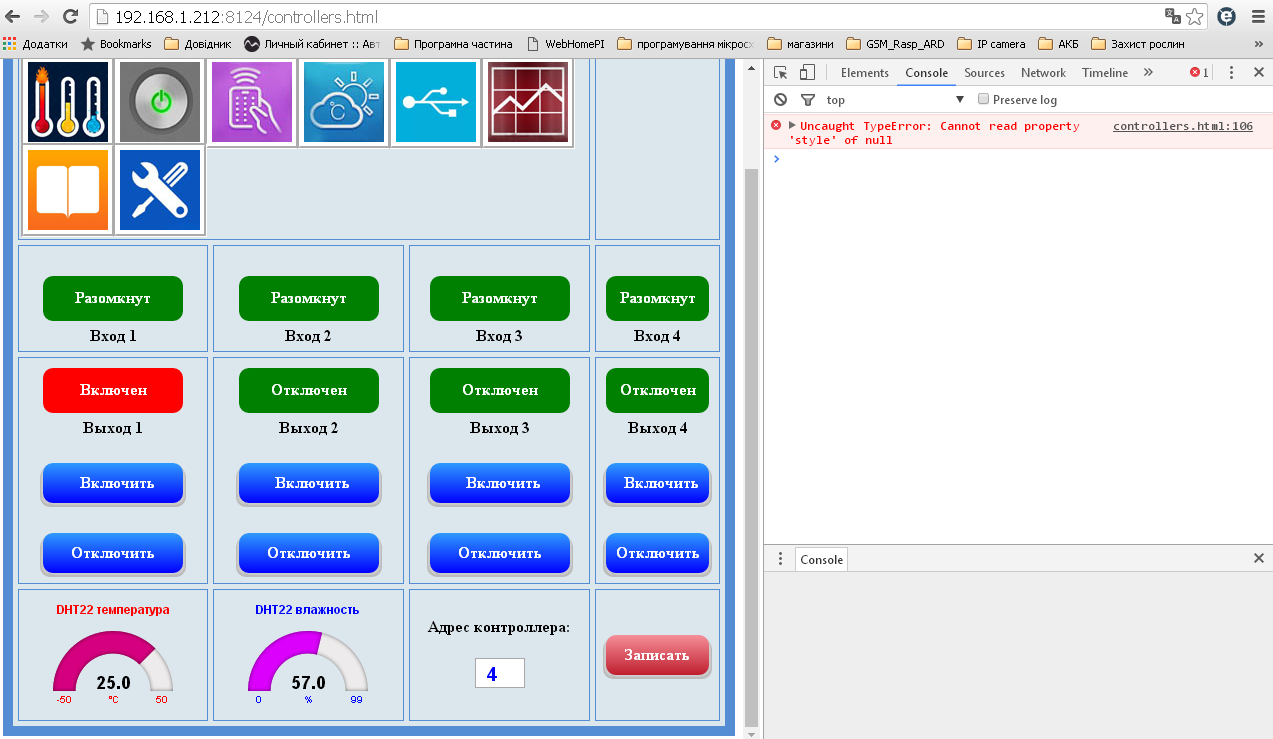
Task: Open the магазини bookmarks folder
Action: (801, 44)
